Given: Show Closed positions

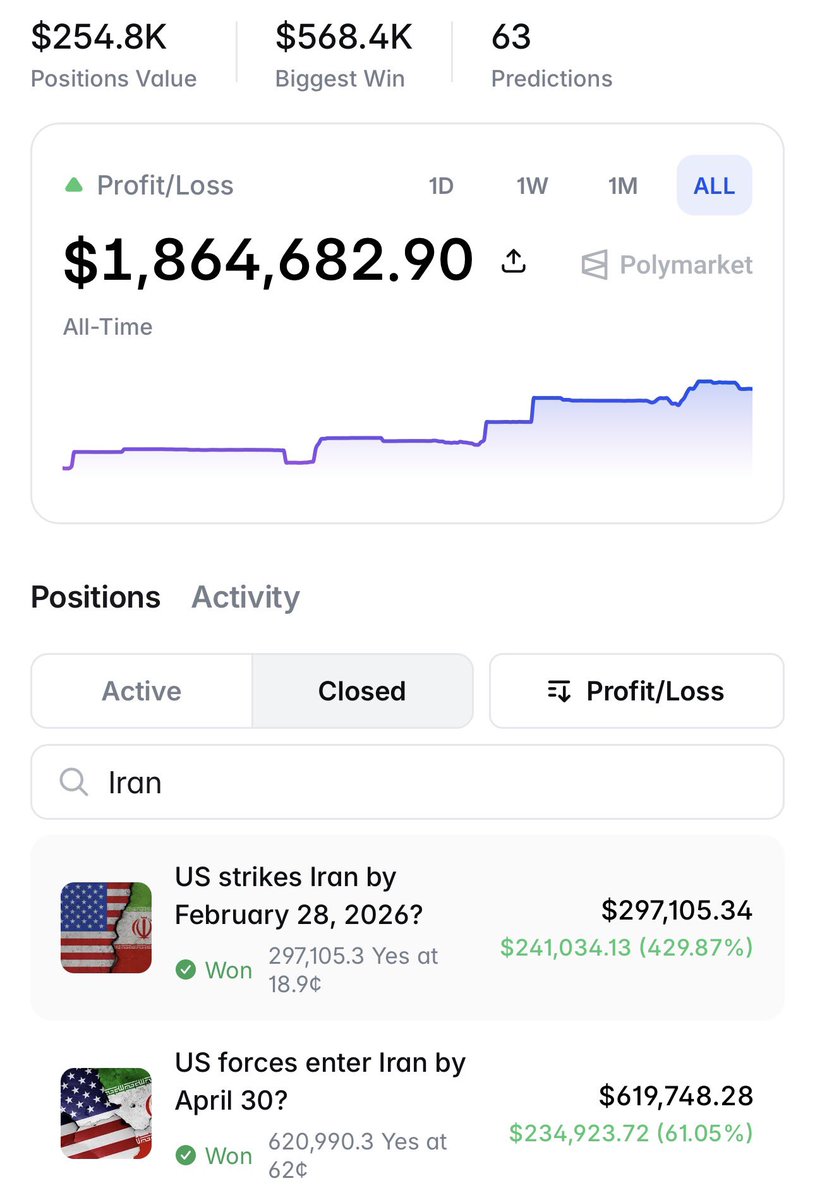Looking at the screenshot, I should coord(362,691).
